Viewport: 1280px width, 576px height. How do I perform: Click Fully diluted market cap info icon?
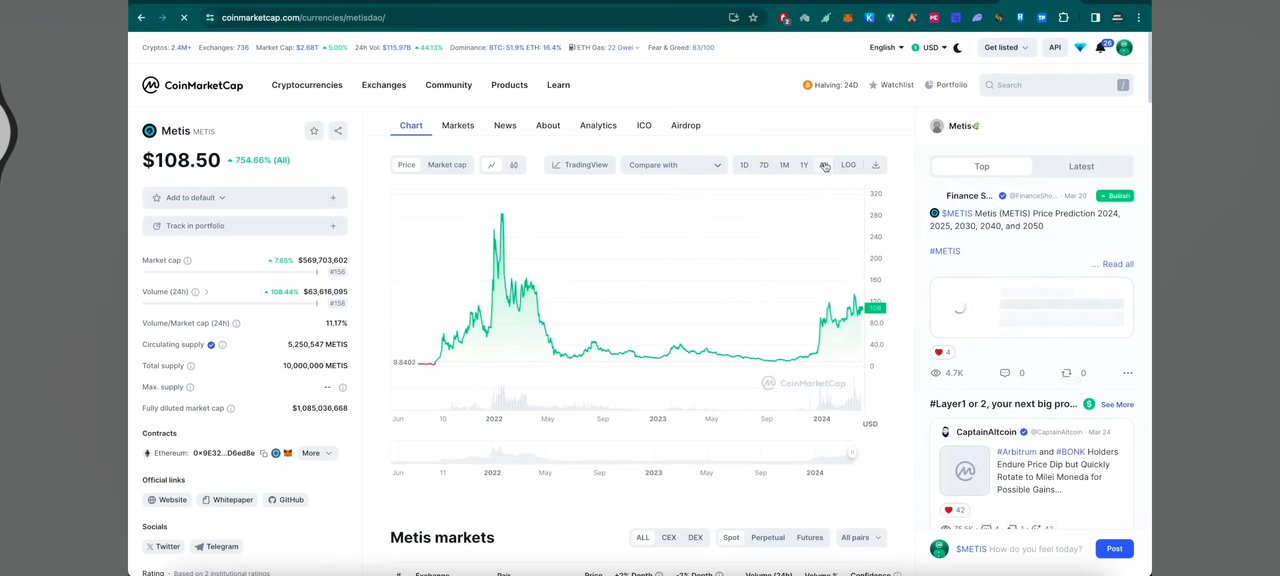231,408
